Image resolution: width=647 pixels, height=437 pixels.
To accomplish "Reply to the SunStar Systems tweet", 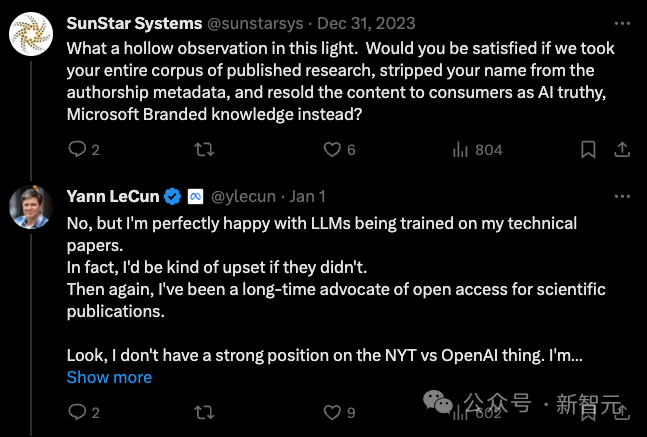I will click(77, 150).
